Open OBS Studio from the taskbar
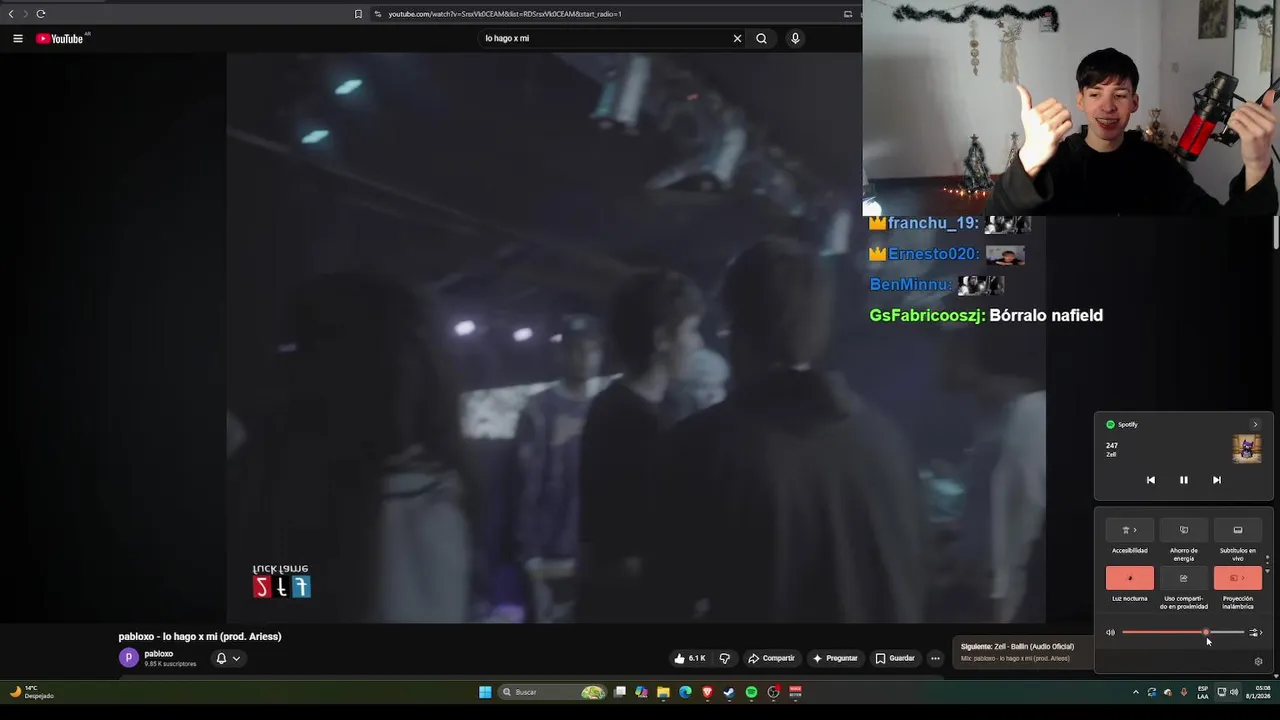The image size is (1280, 720). click(773, 692)
